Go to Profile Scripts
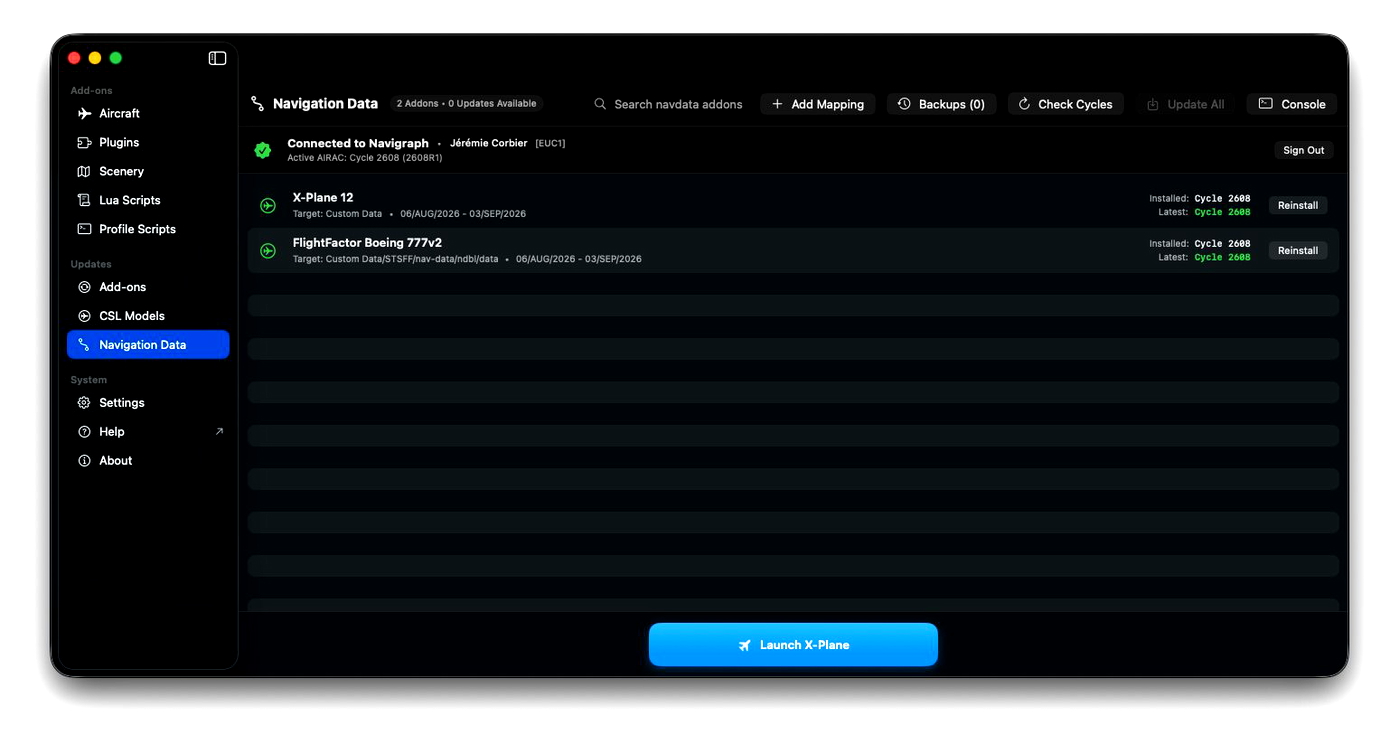Image resolution: width=1399 pixels, height=744 pixels. click(x=148, y=229)
